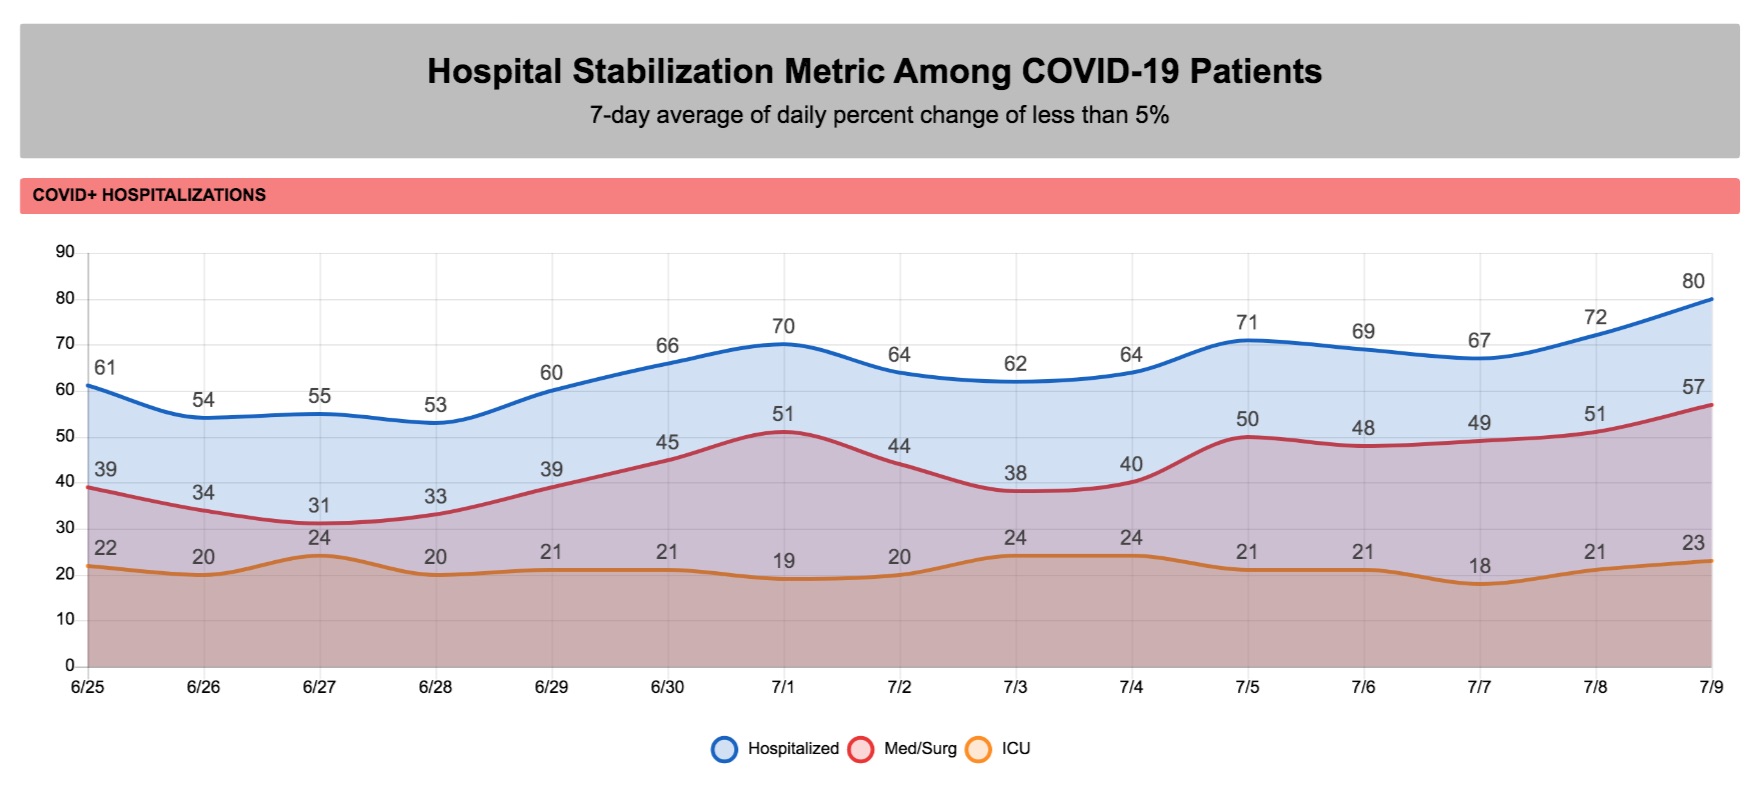Click the ICU data point labeled 18

[x=1480, y=584]
